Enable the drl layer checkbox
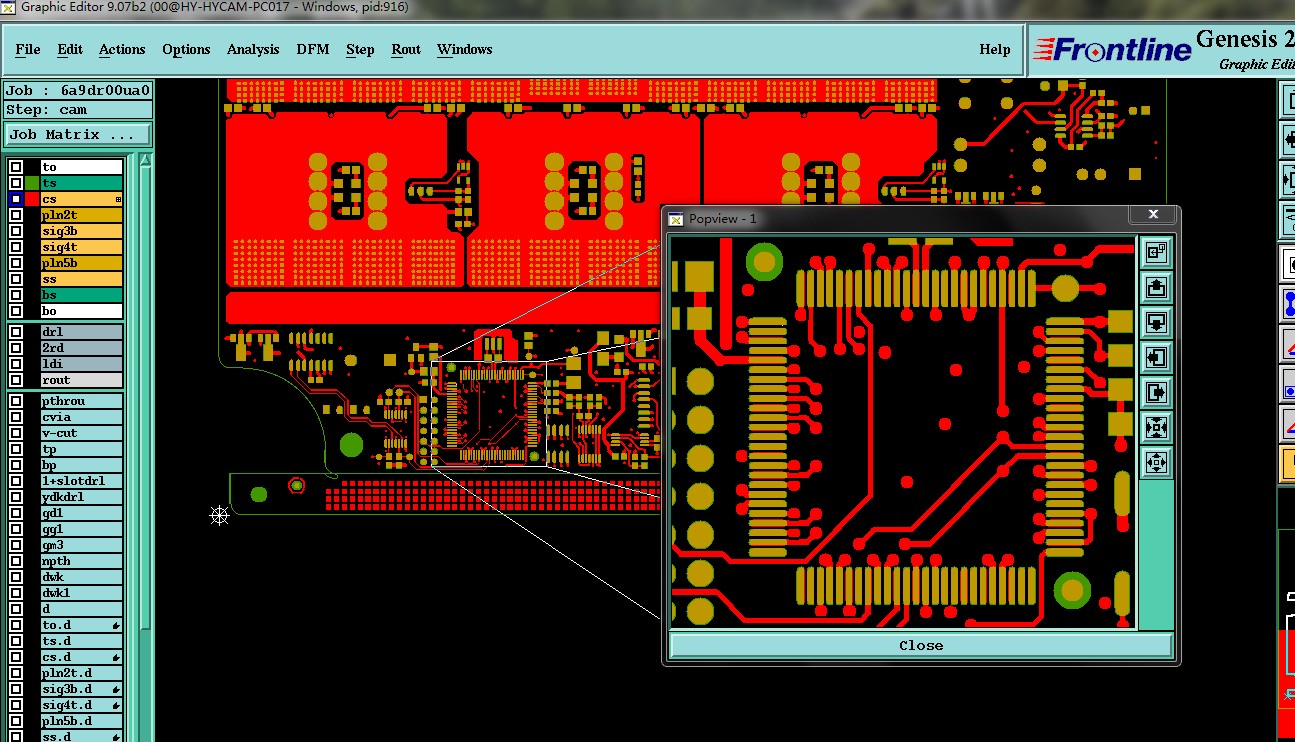This screenshot has height=742, width=1295. click(x=16, y=332)
